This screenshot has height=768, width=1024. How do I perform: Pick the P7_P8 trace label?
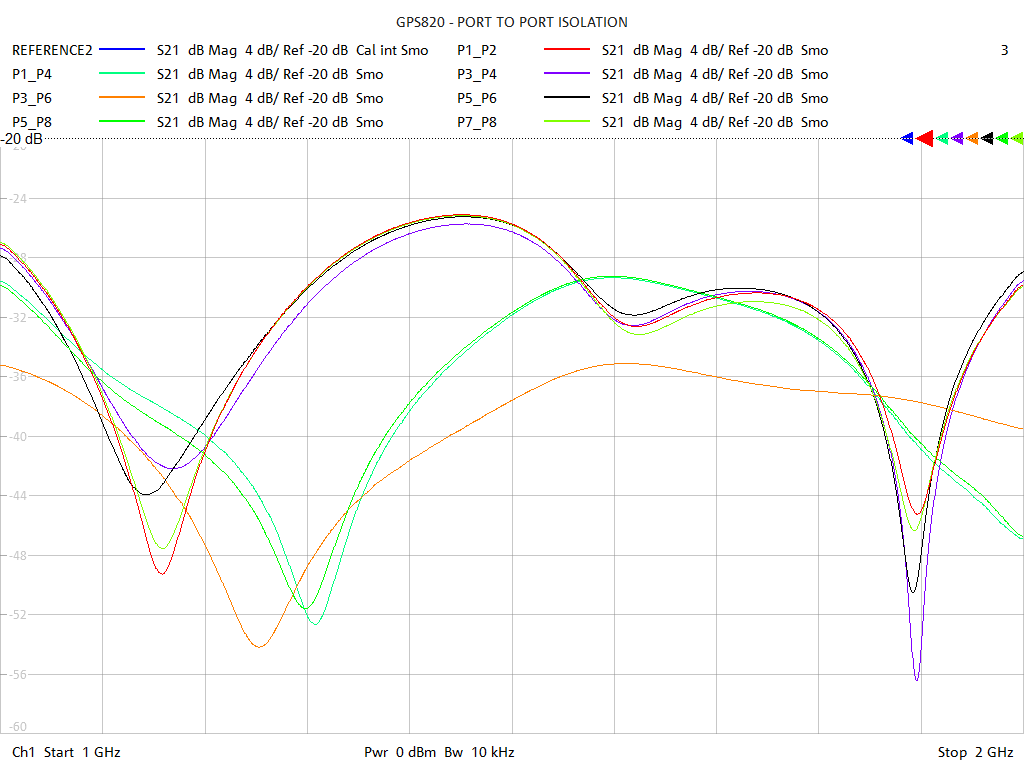477,122
